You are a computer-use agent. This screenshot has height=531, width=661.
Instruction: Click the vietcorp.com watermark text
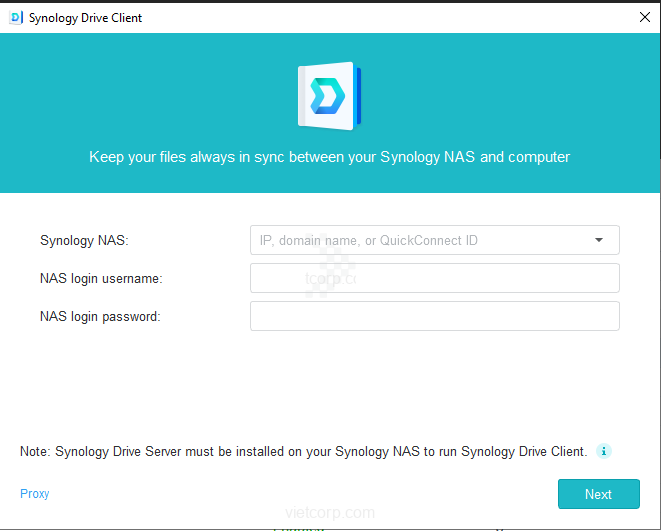pyautogui.click(x=329, y=513)
